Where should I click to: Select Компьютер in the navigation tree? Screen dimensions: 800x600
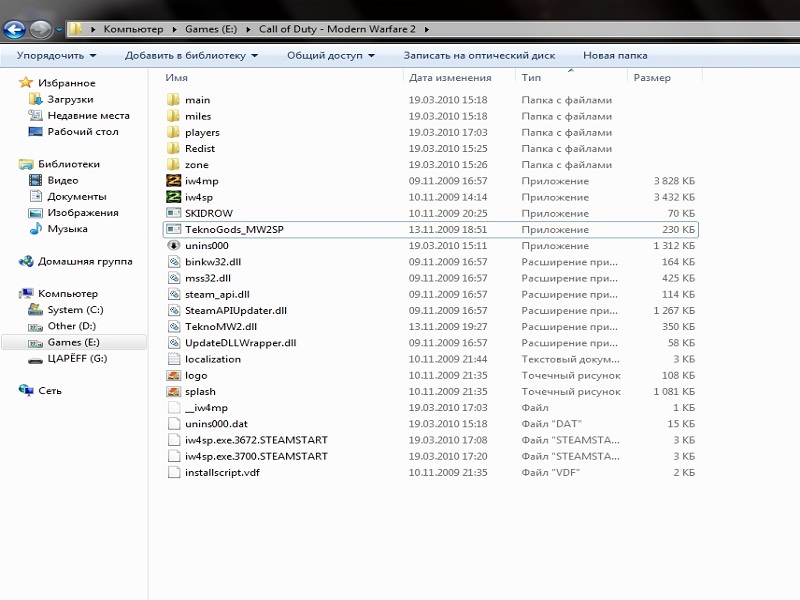(x=68, y=293)
